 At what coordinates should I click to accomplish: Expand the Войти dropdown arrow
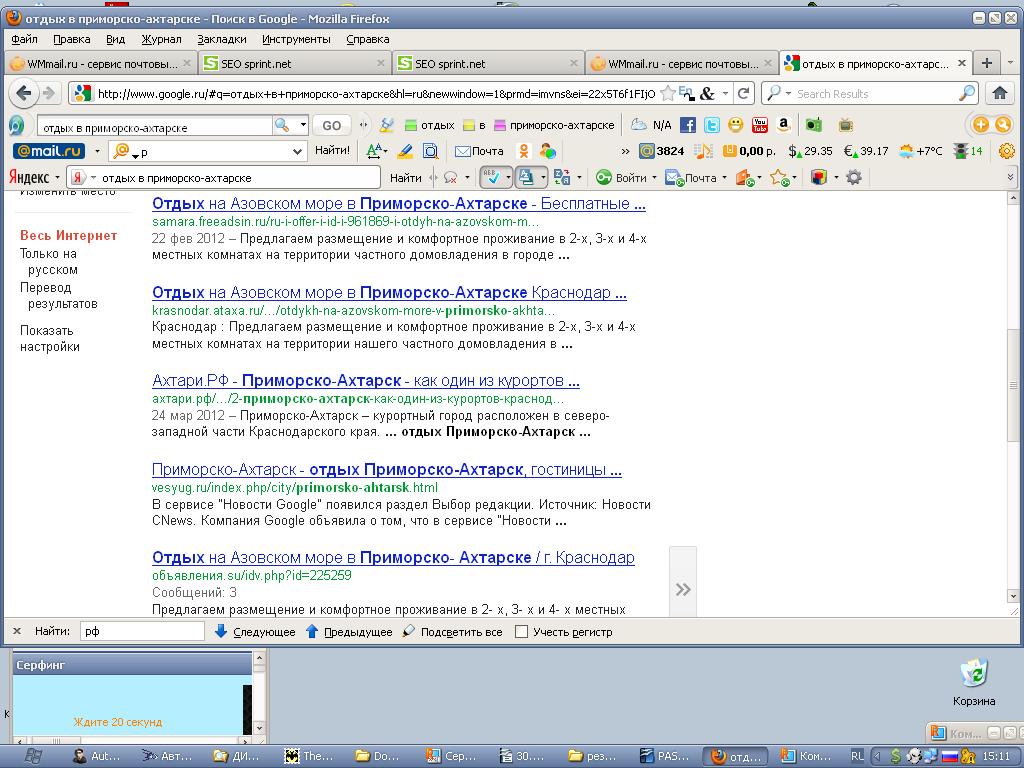(654, 178)
